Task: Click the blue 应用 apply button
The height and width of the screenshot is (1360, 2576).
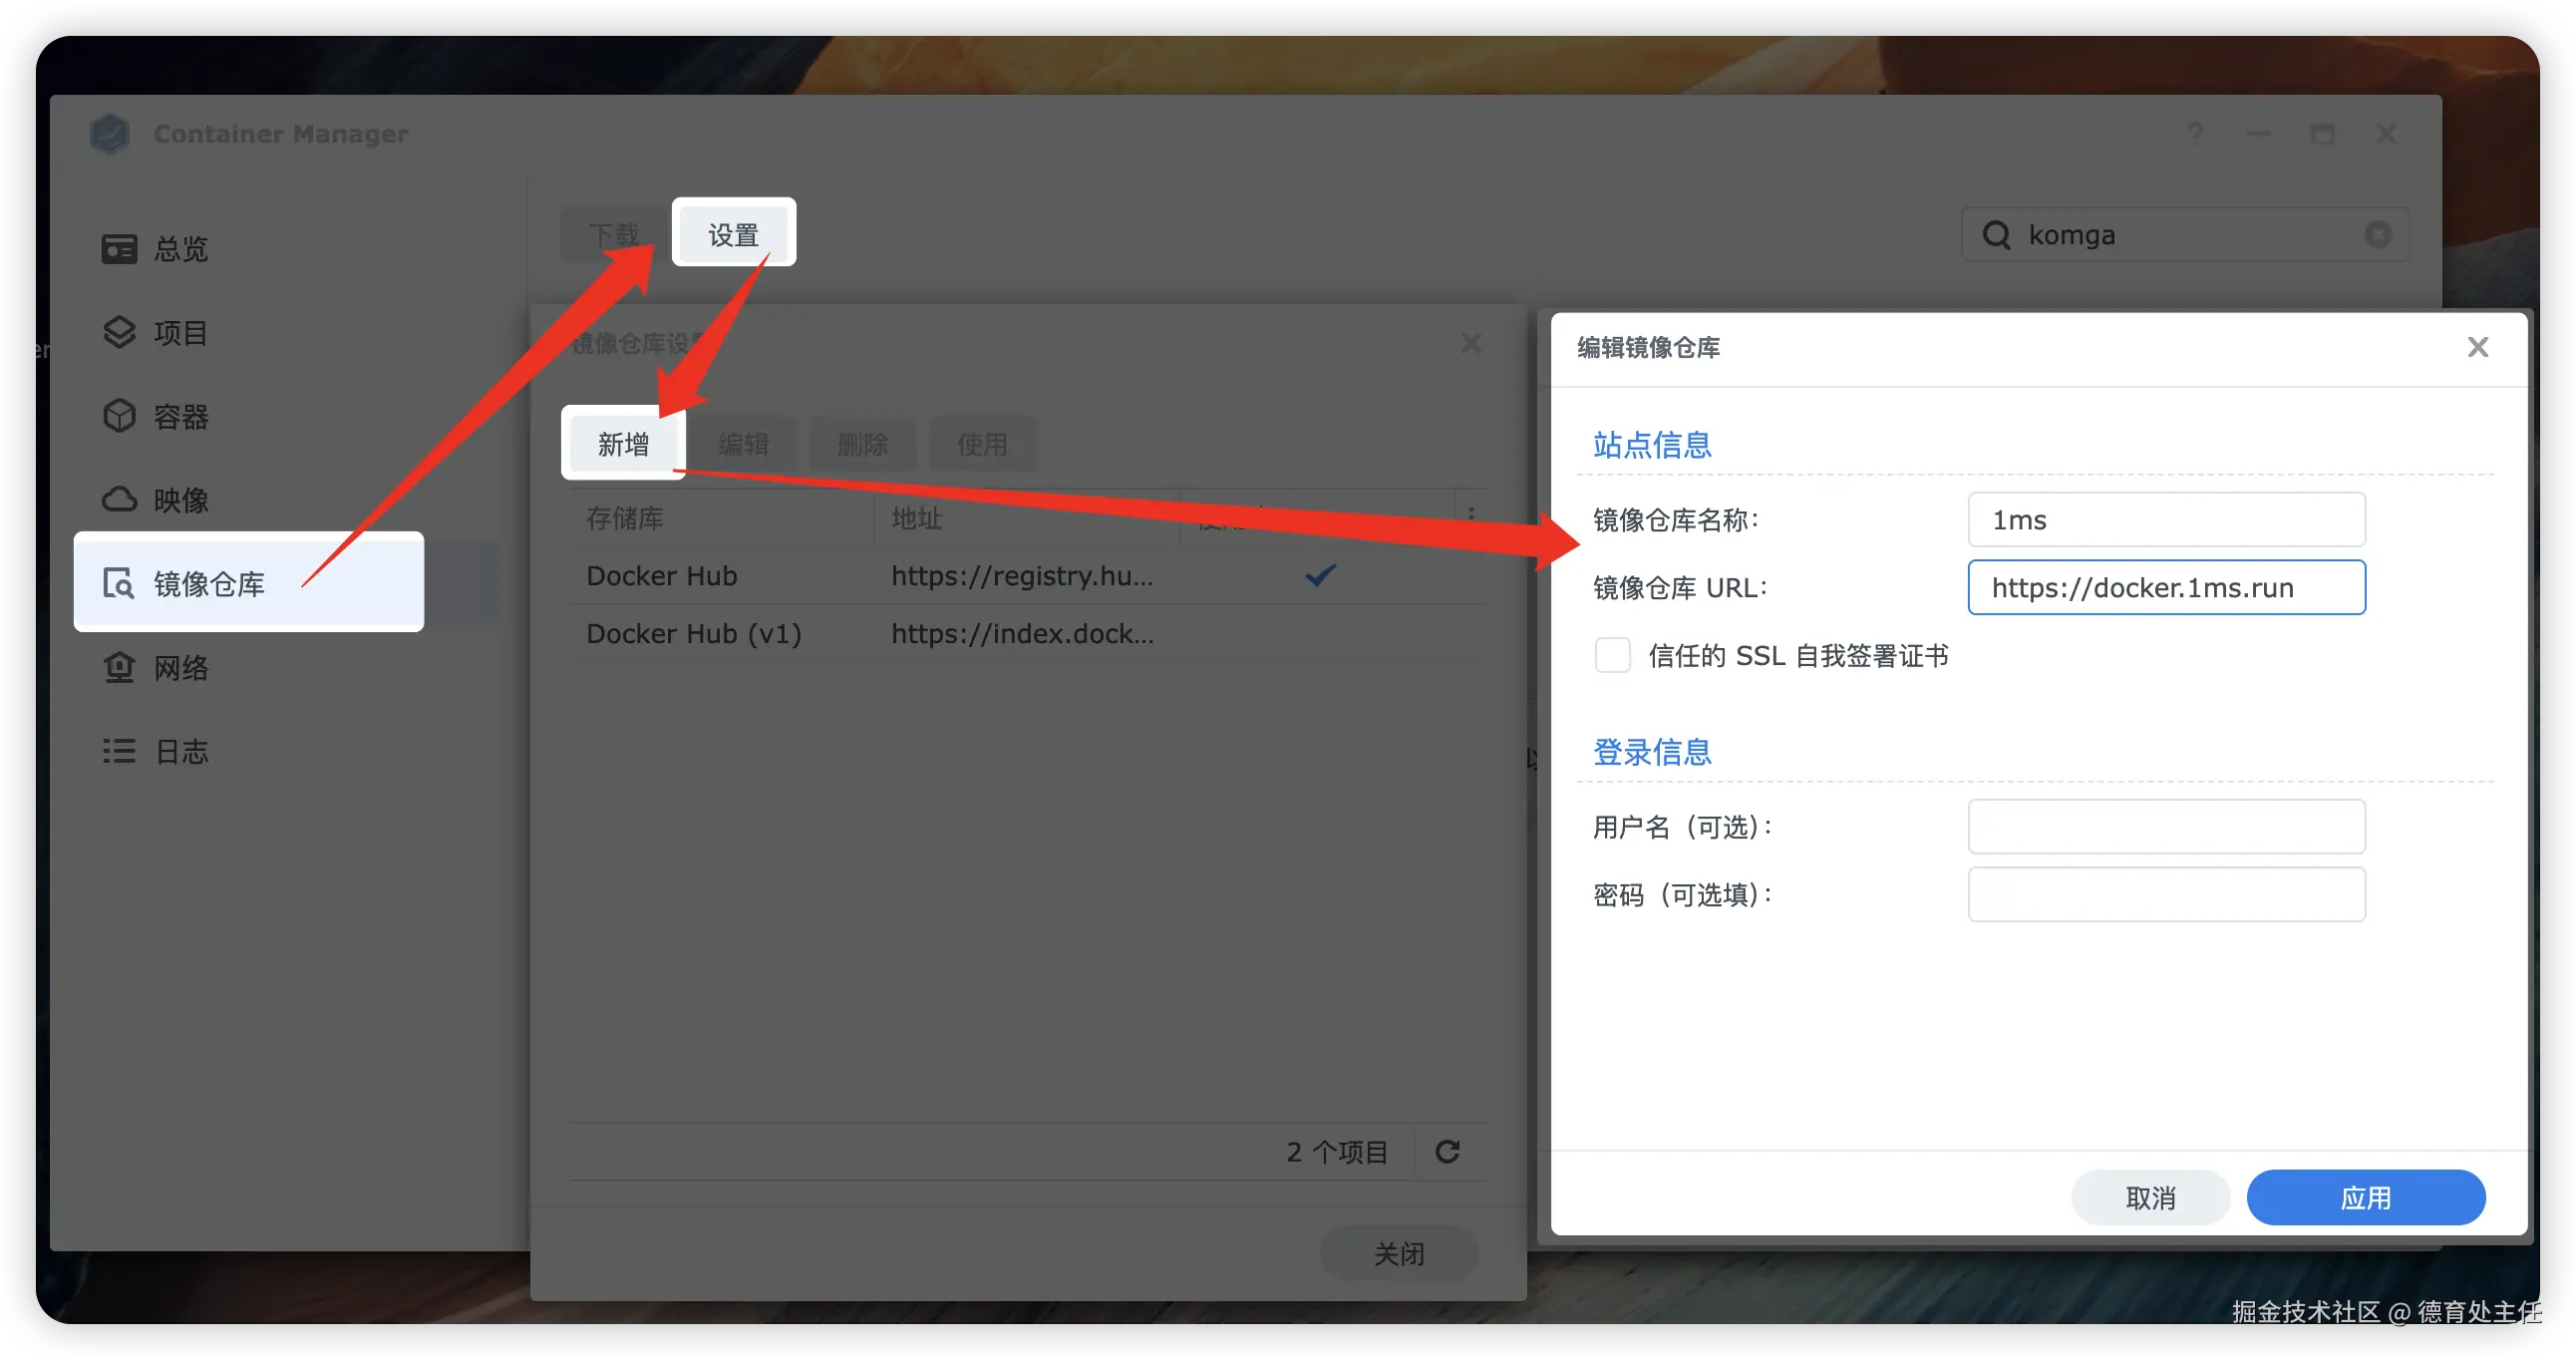Action: point(2365,1197)
